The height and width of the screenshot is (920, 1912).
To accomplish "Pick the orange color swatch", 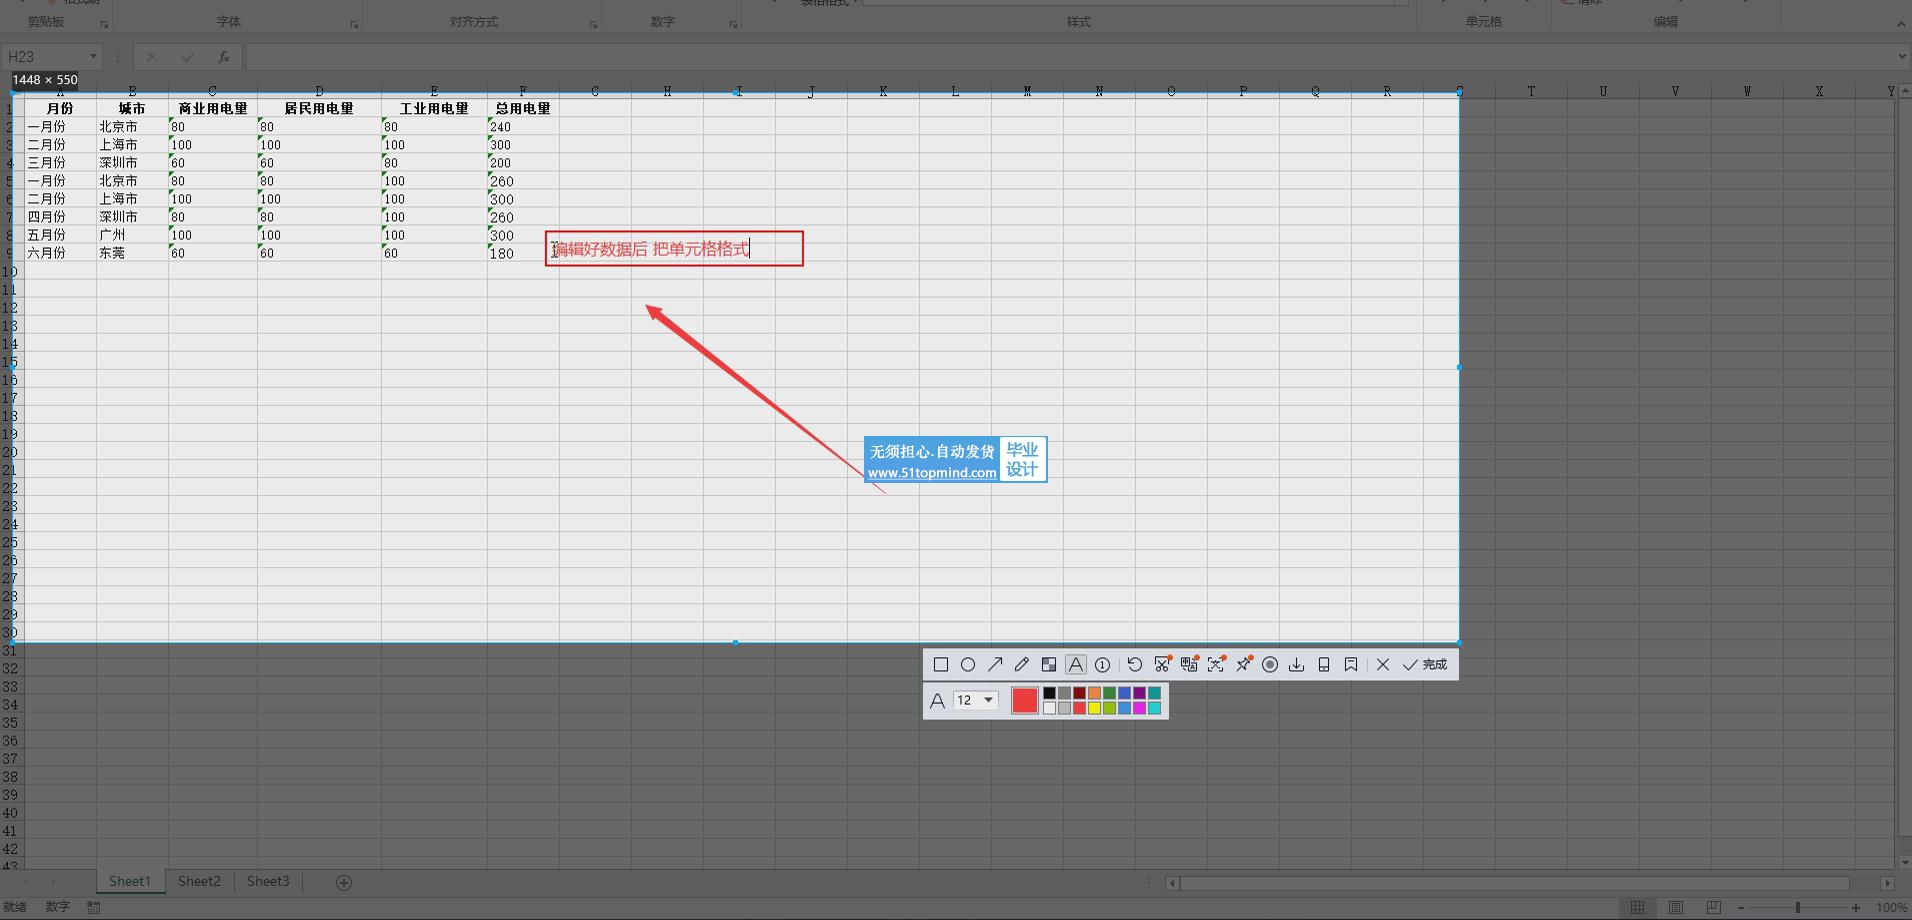I will click(1094, 693).
